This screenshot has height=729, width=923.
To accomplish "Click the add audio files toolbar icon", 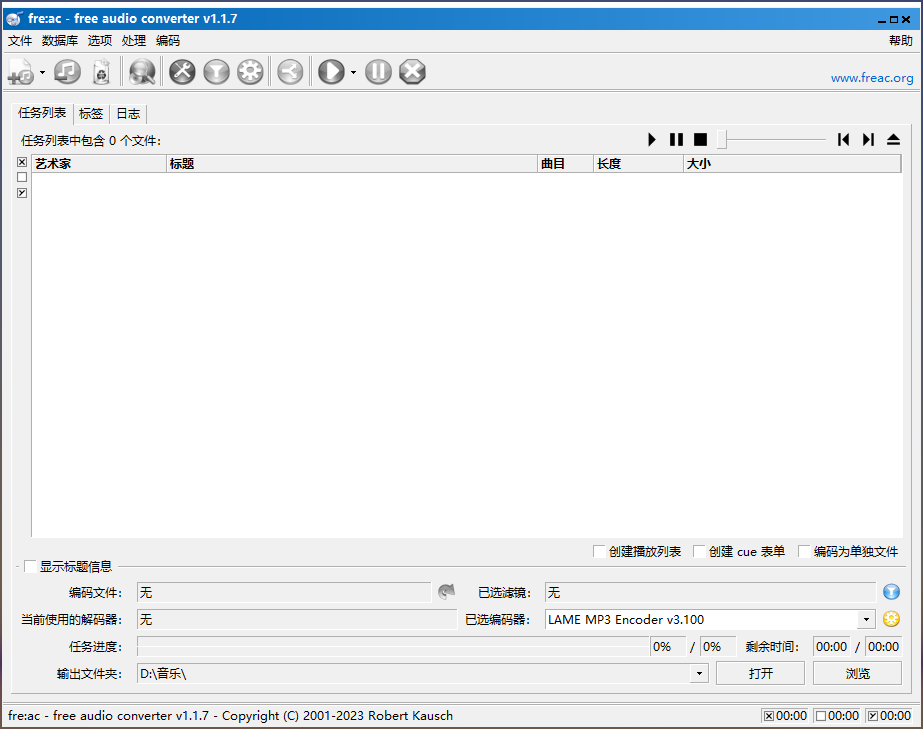I will pos(19,72).
